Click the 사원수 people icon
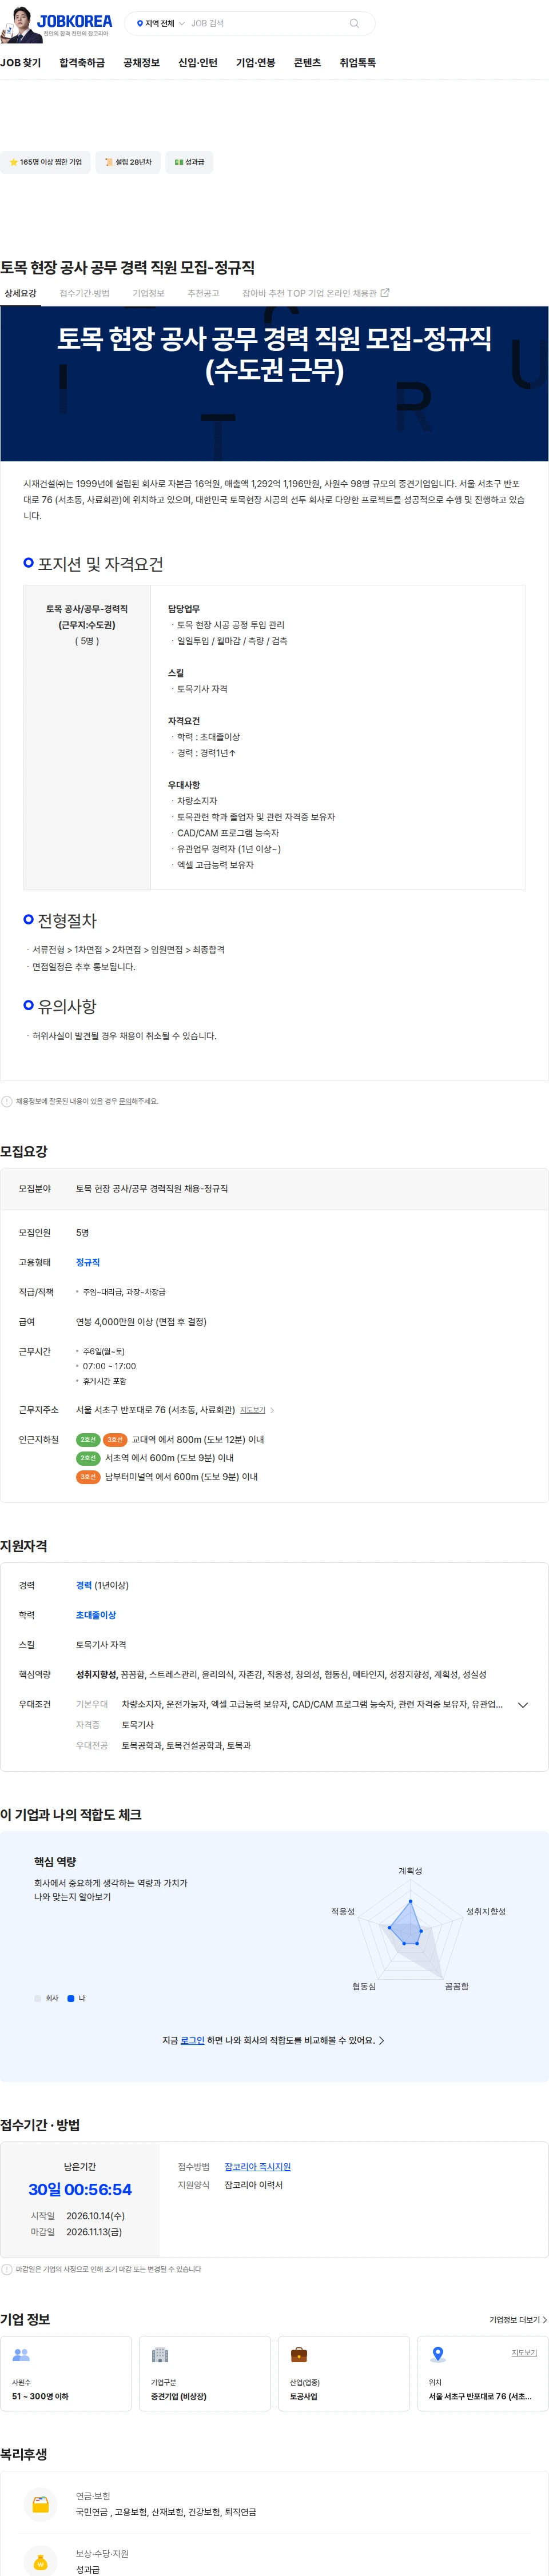The height and width of the screenshot is (2576, 549). [21, 2355]
